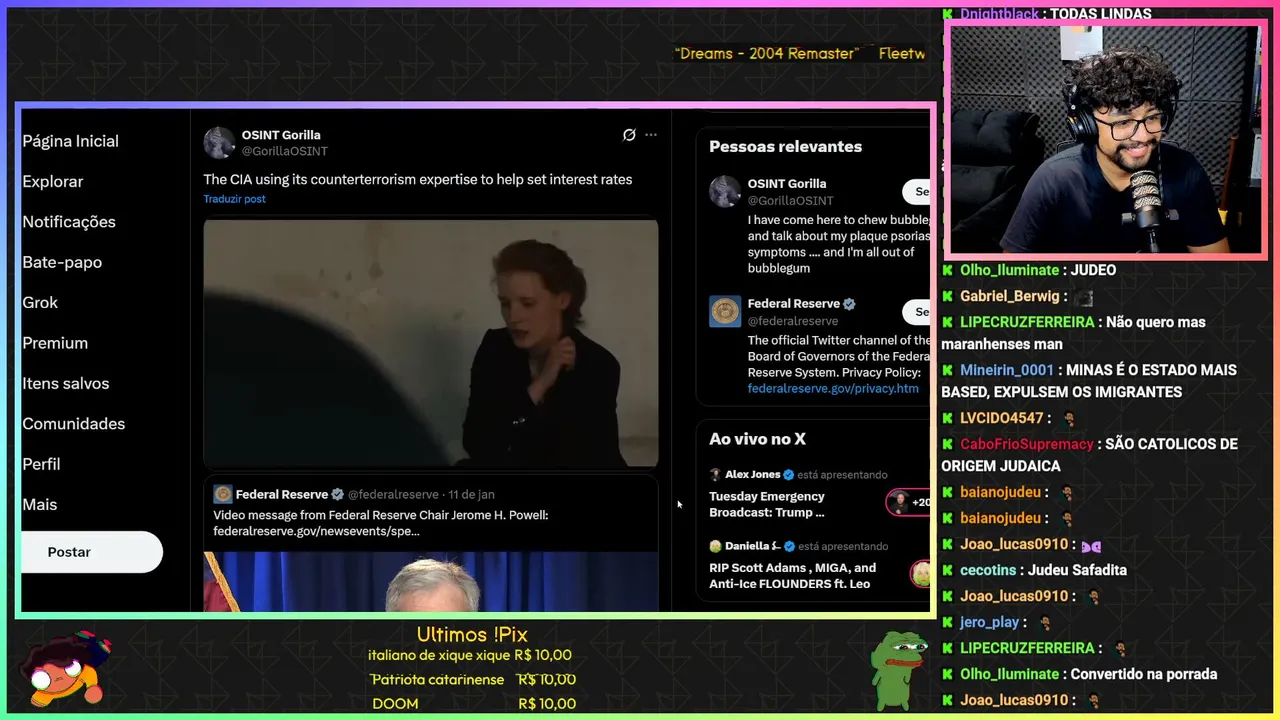Screen dimensions: 1280x720
Task: Click the Pessoas relevantes heading
Action: 785,146
